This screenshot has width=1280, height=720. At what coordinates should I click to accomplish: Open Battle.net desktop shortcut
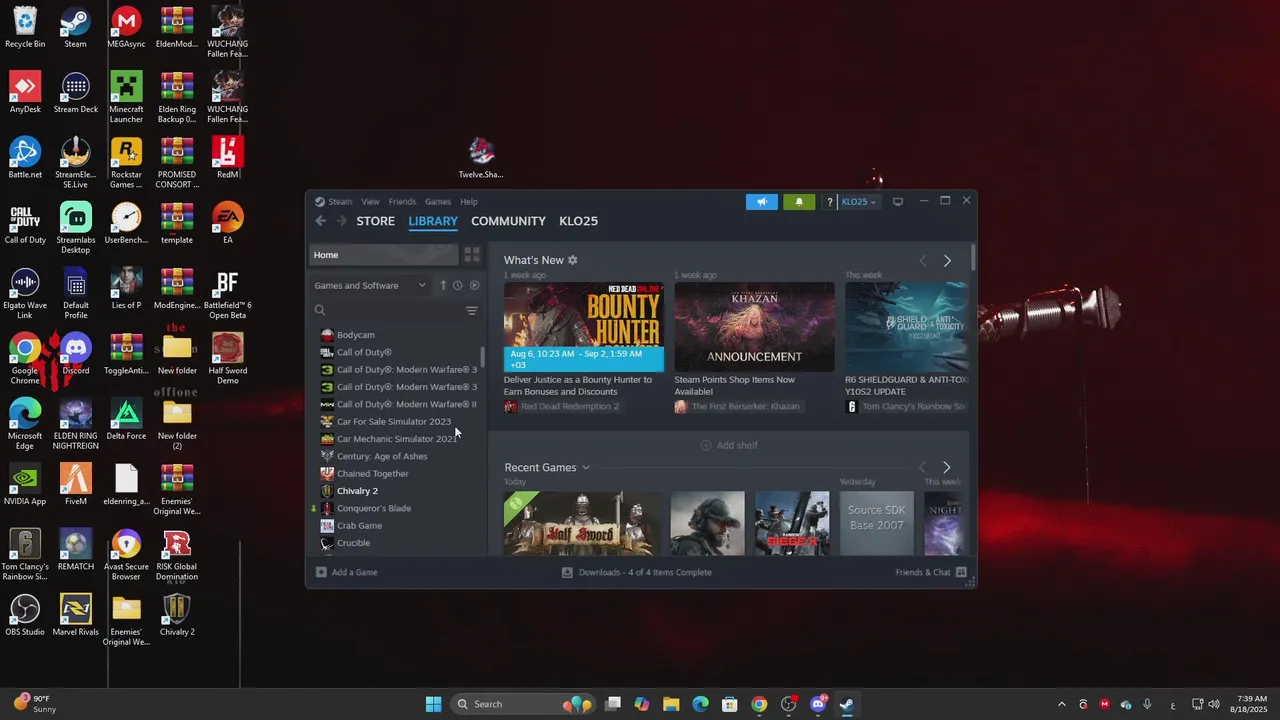point(25,158)
